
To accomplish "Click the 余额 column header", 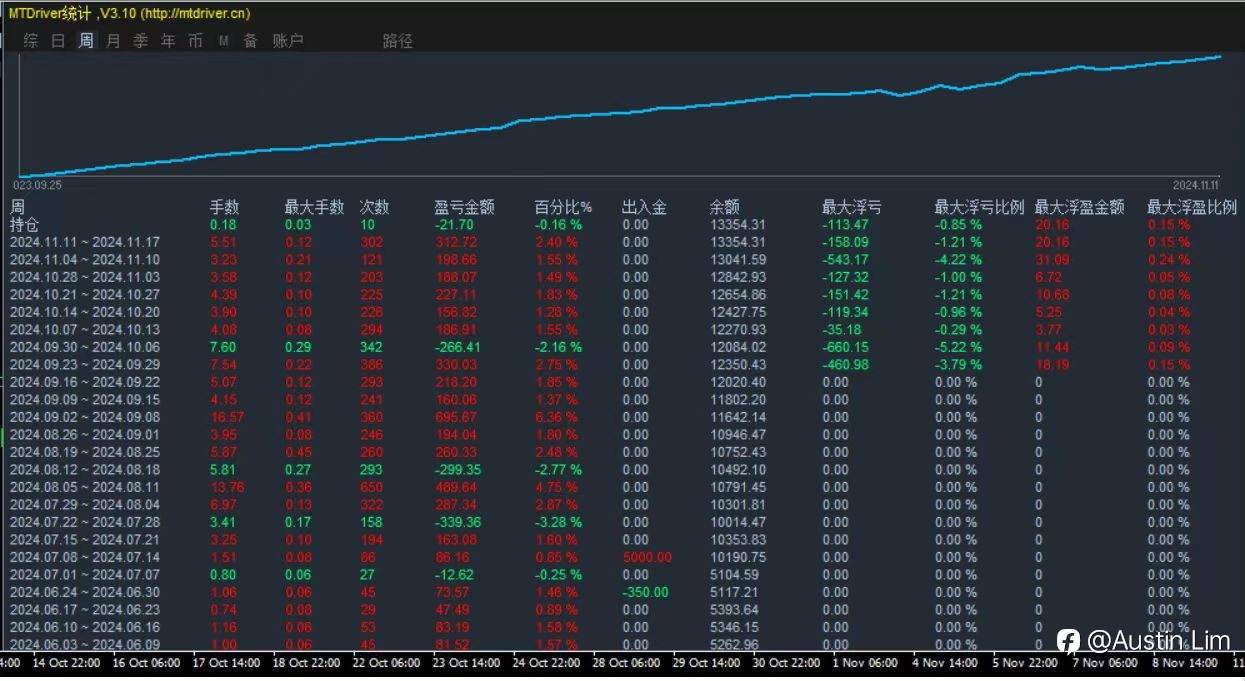I will point(724,207).
